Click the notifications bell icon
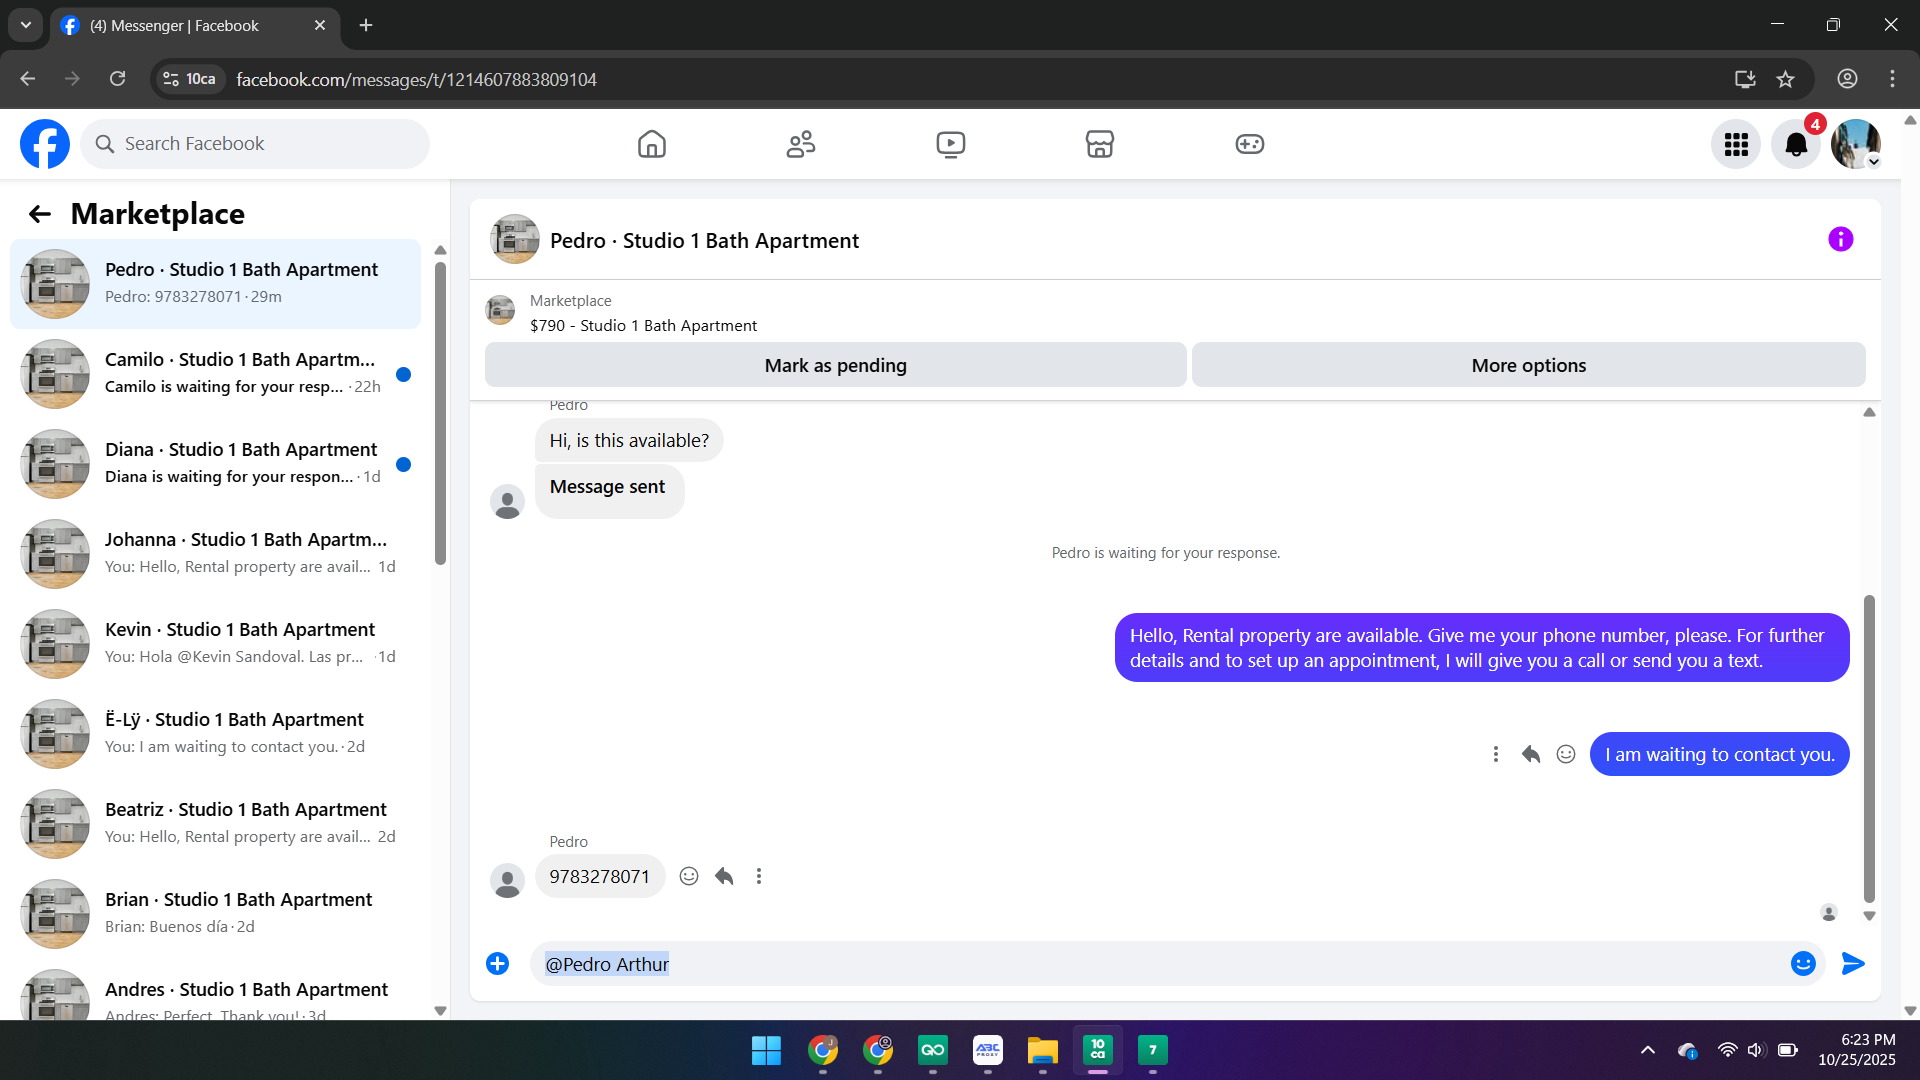 coord(1795,145)
